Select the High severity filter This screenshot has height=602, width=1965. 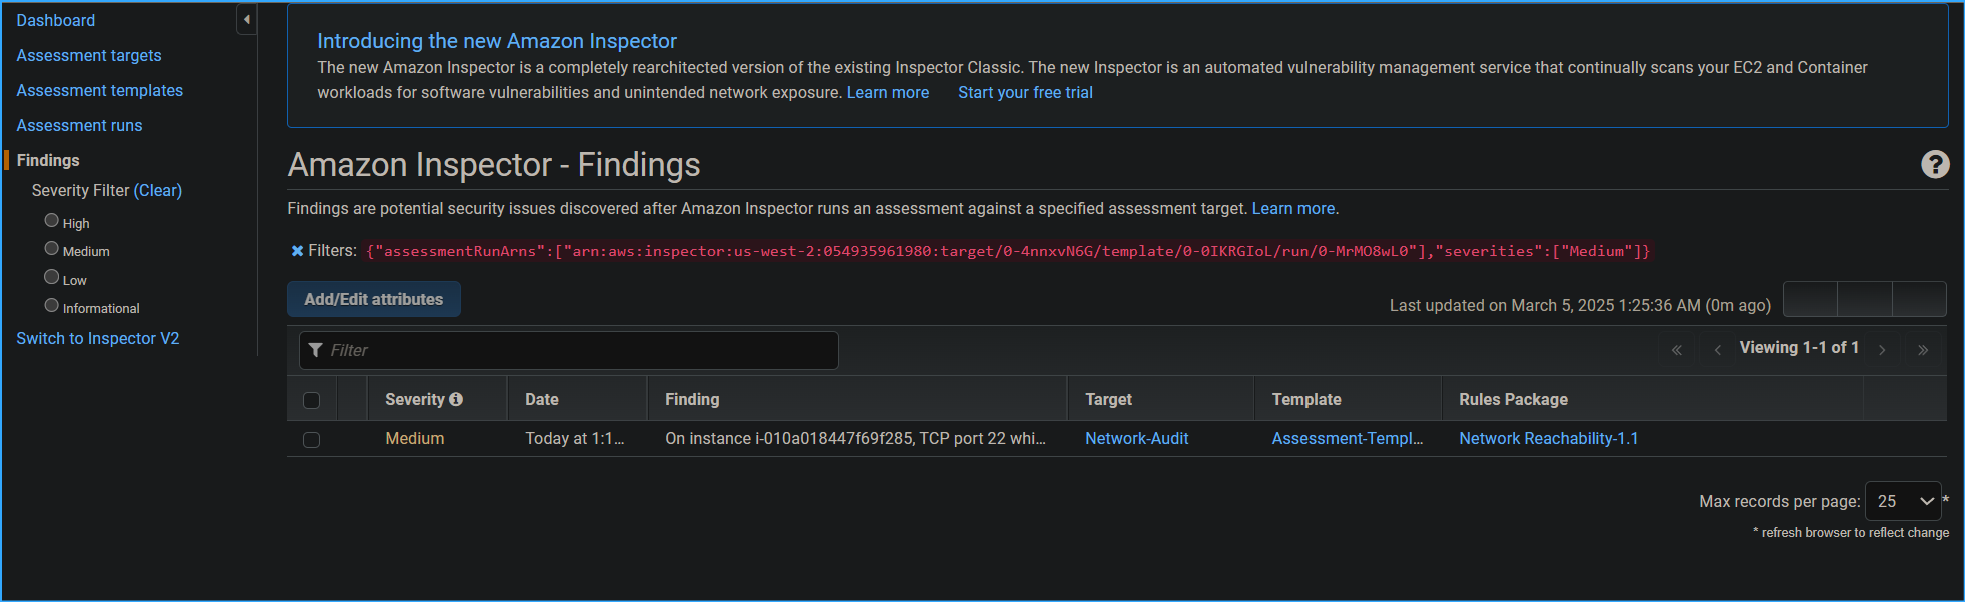click(52, 220)
